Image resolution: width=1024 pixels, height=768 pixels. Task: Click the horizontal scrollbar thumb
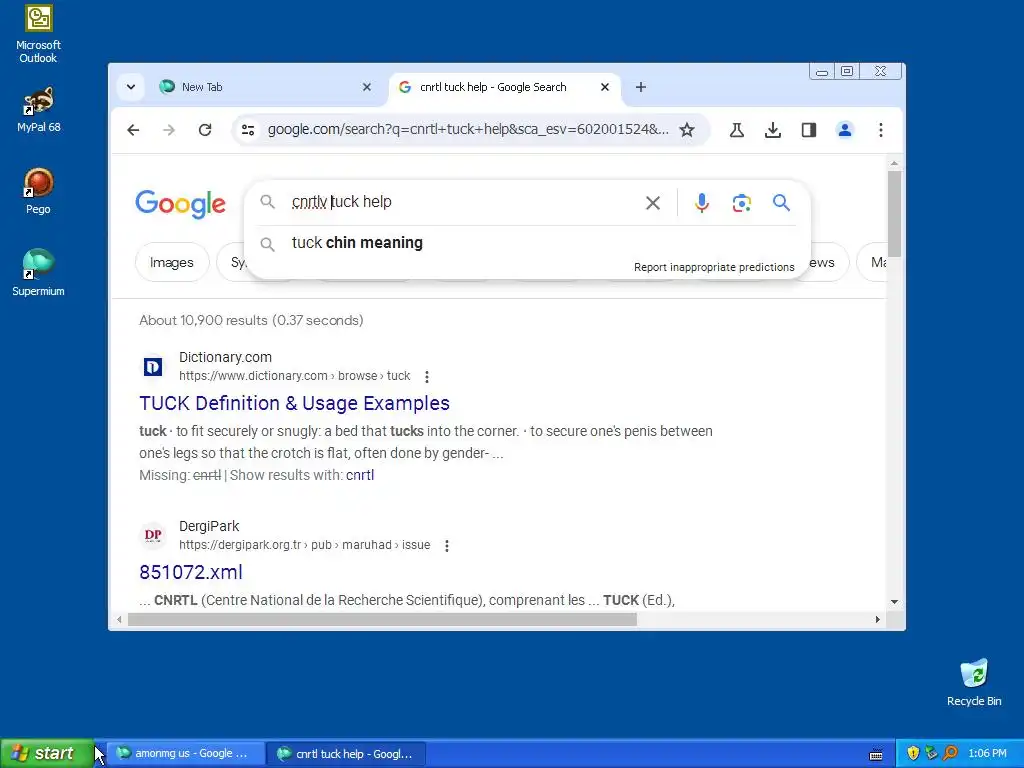[x=382, y=619]
